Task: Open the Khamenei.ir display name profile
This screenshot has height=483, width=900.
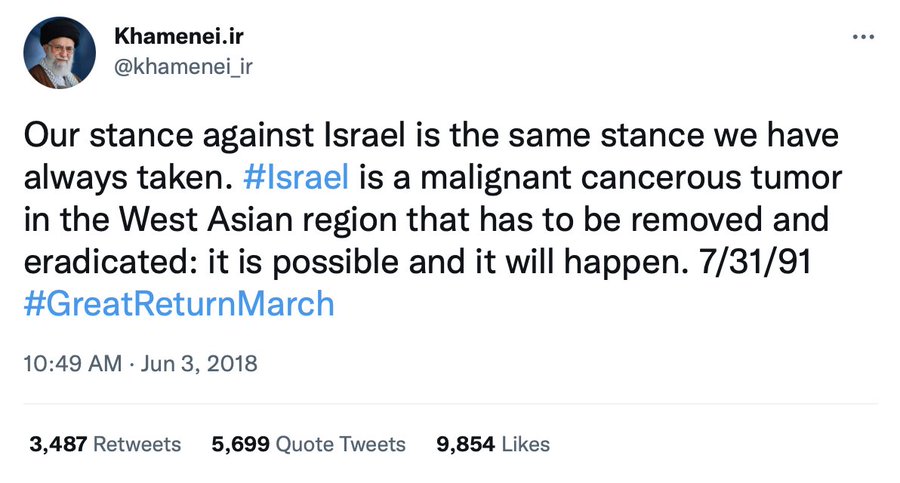Action: click(x=179, y=37)
